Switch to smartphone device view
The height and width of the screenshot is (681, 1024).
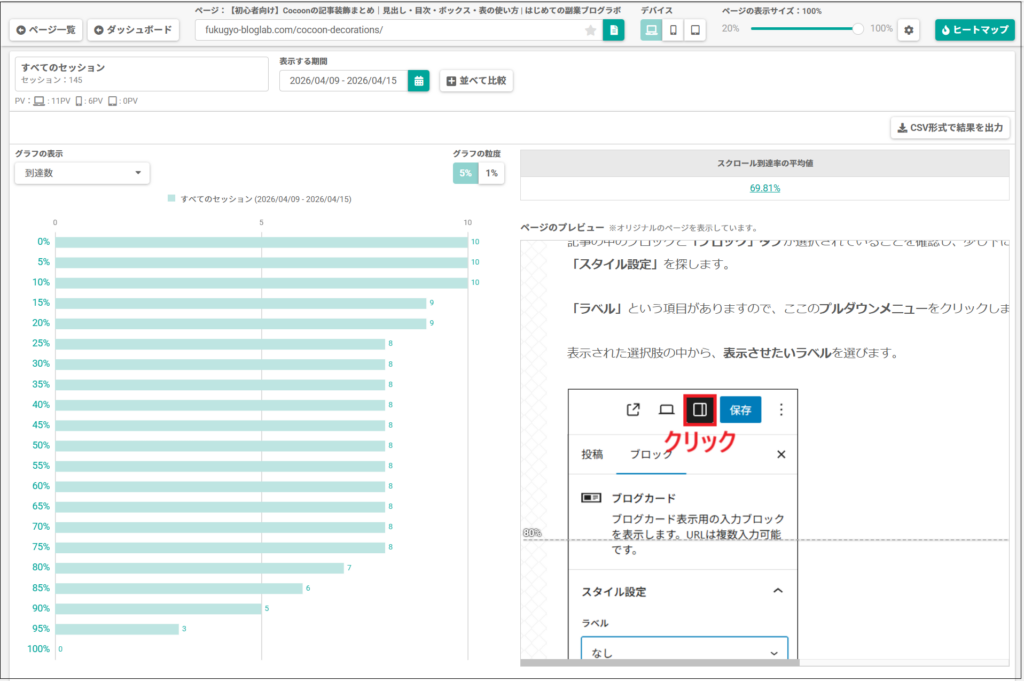coord(673,30)
